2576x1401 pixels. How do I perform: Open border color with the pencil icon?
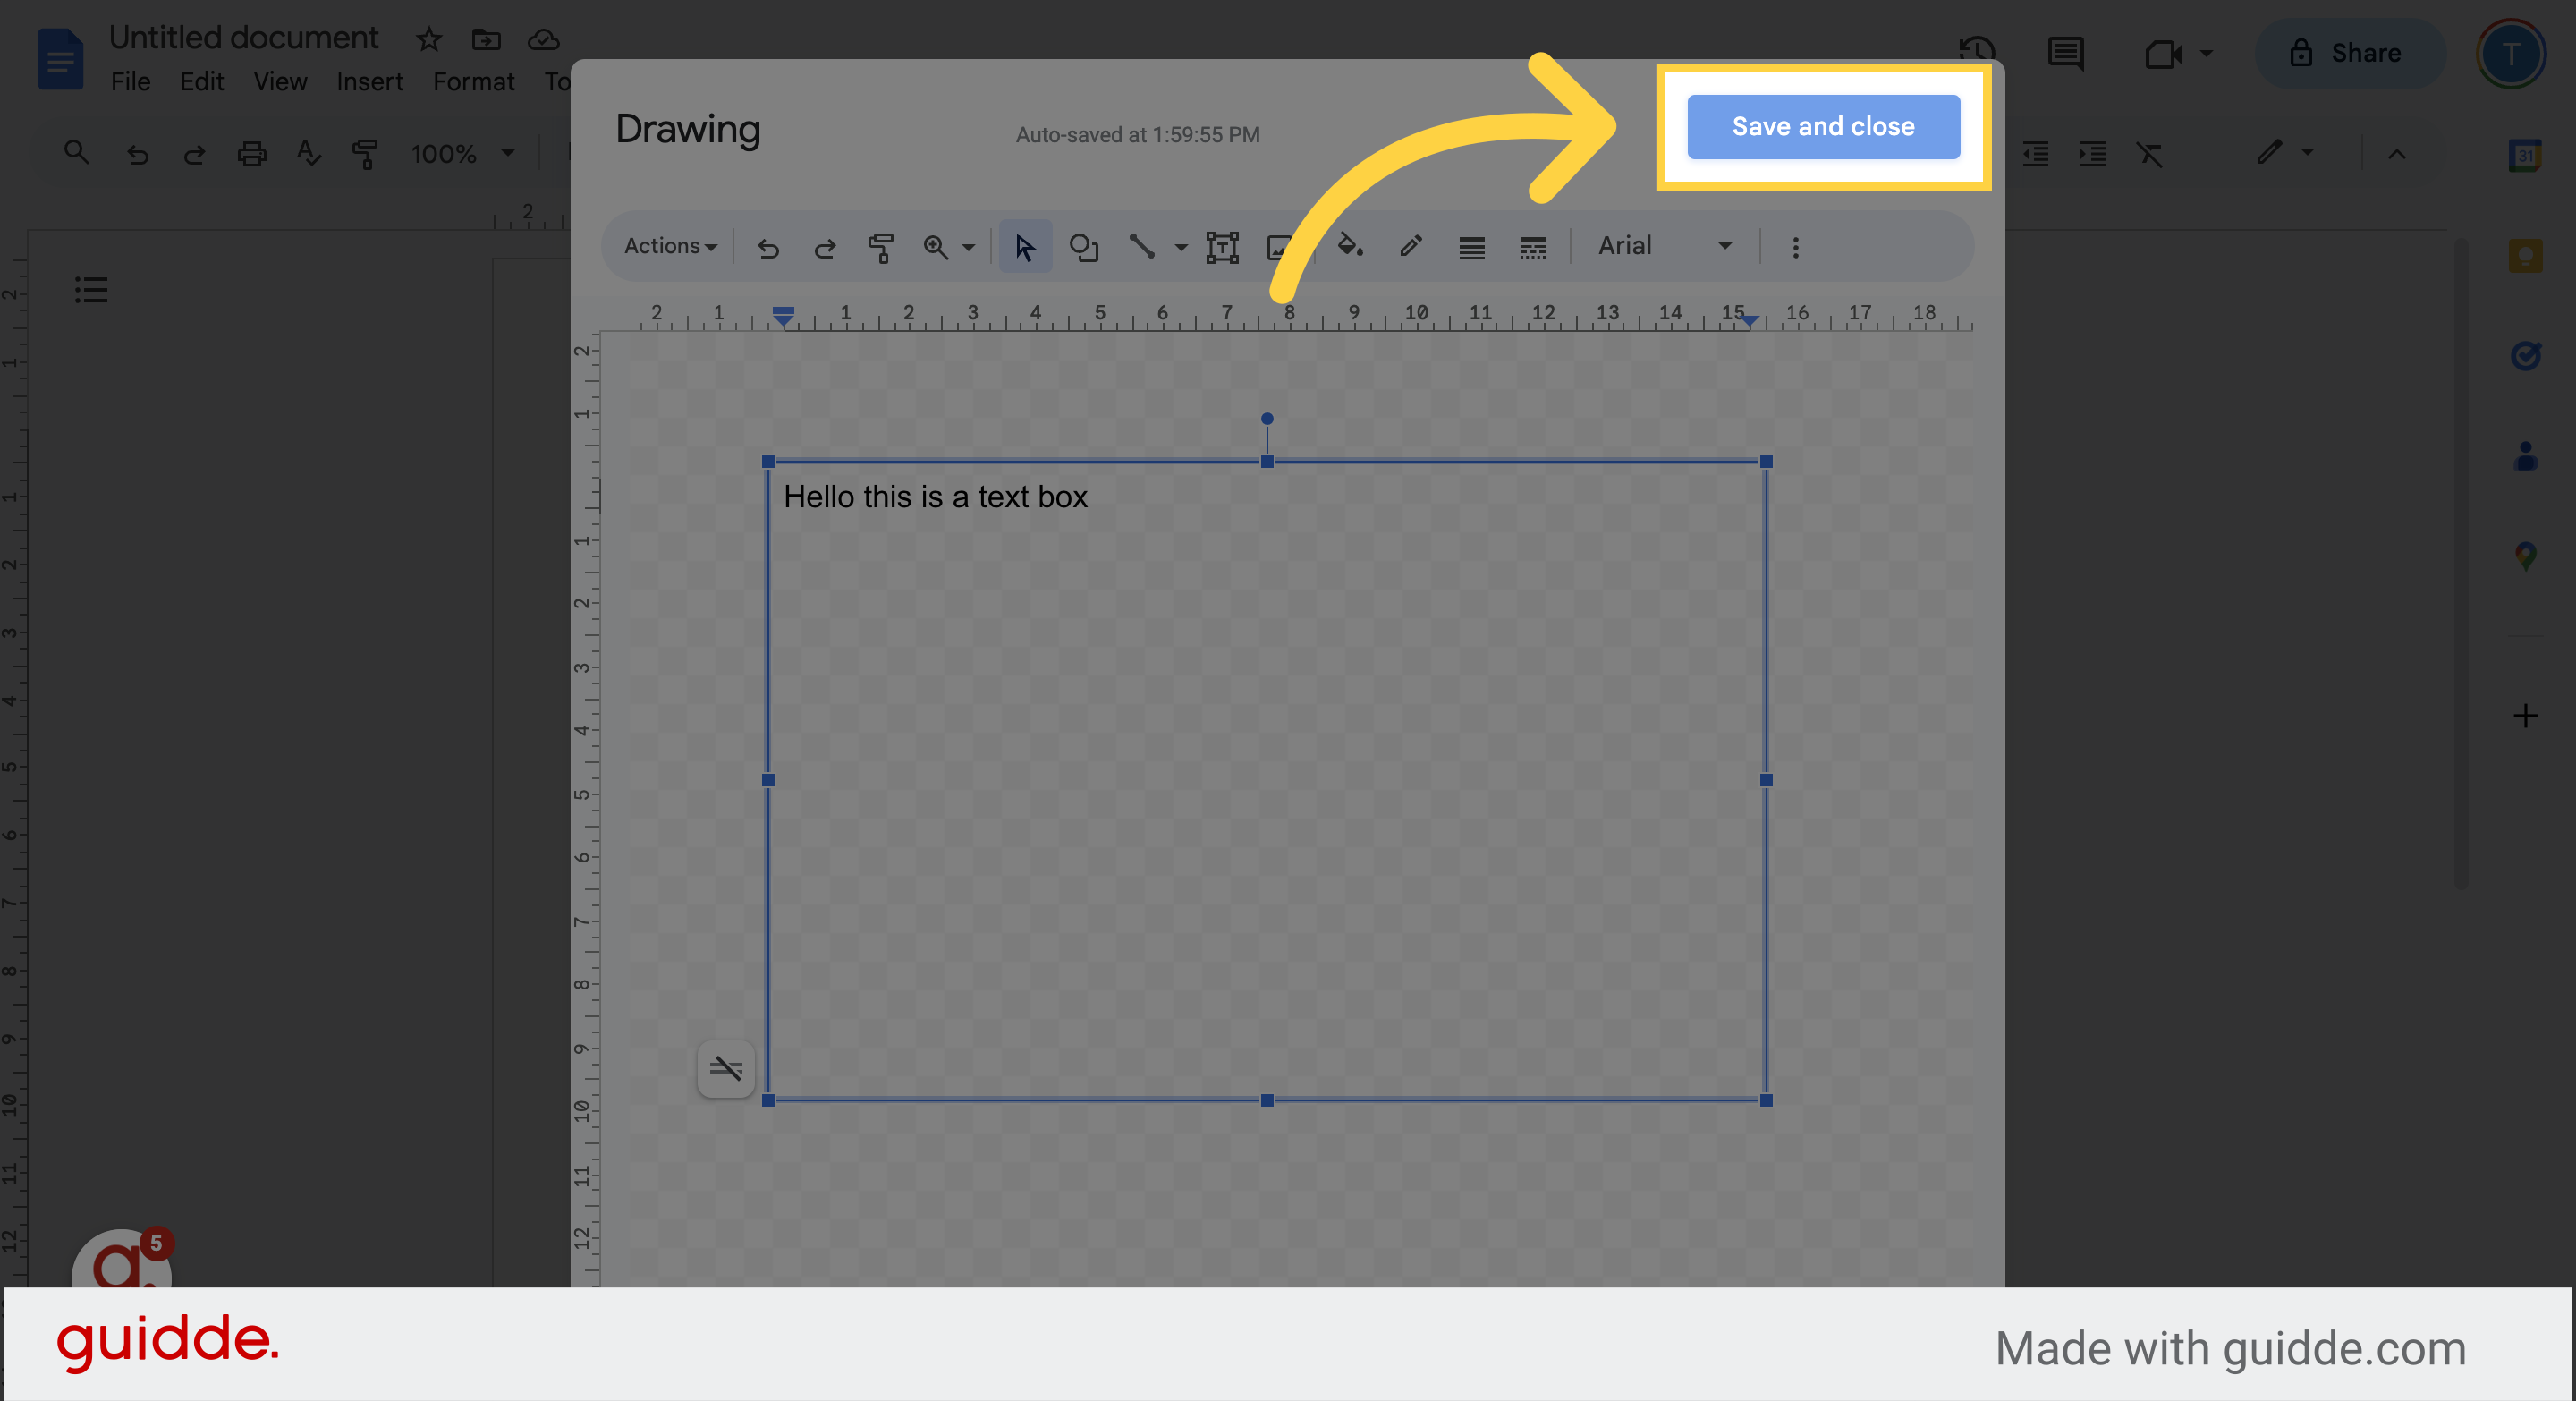(1410, 247)
